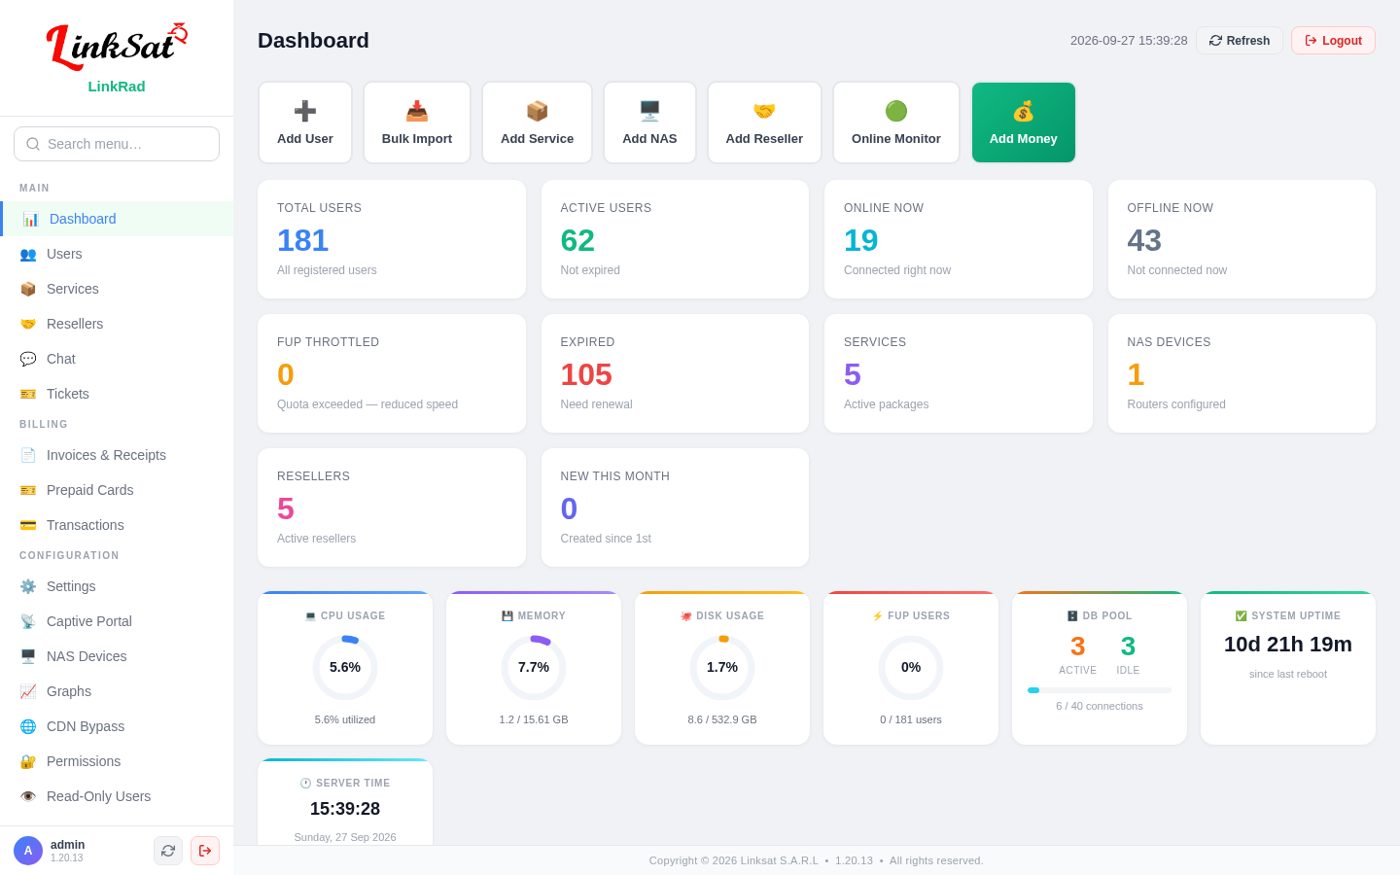Go to the Resellers page
Image resolution: width=1400 pixels, height=875 pixels.
[117, 324]
